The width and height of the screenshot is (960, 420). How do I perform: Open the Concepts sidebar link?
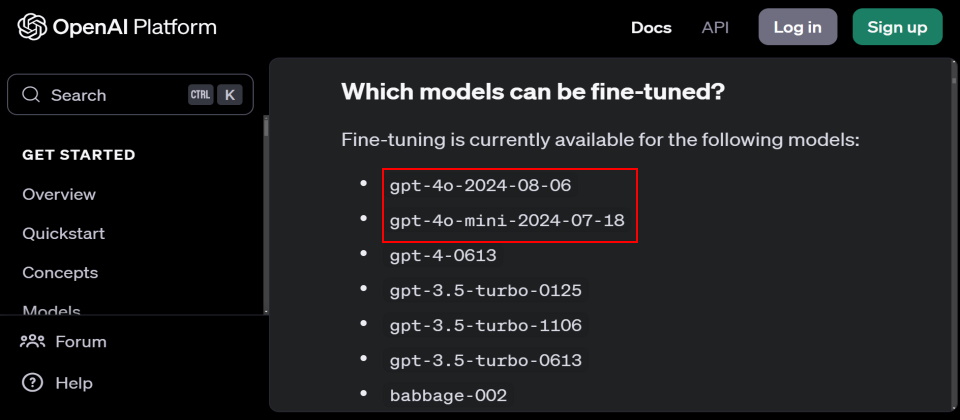(60, 272)
